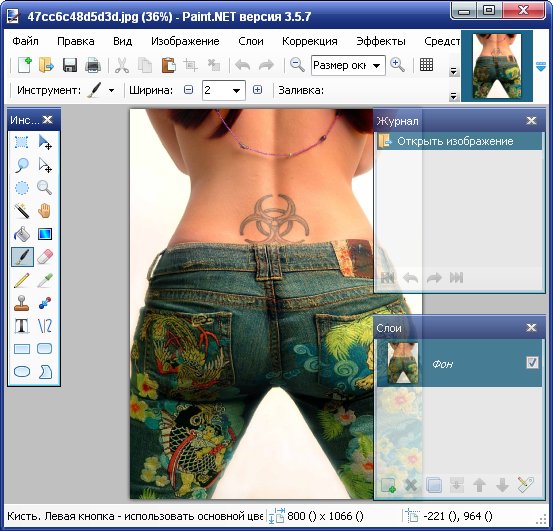Image resolution: width=553 pixels, height=531 pixels.
Task: Uncheck visibility of the Фон layer
Action: tap(532, 362)
